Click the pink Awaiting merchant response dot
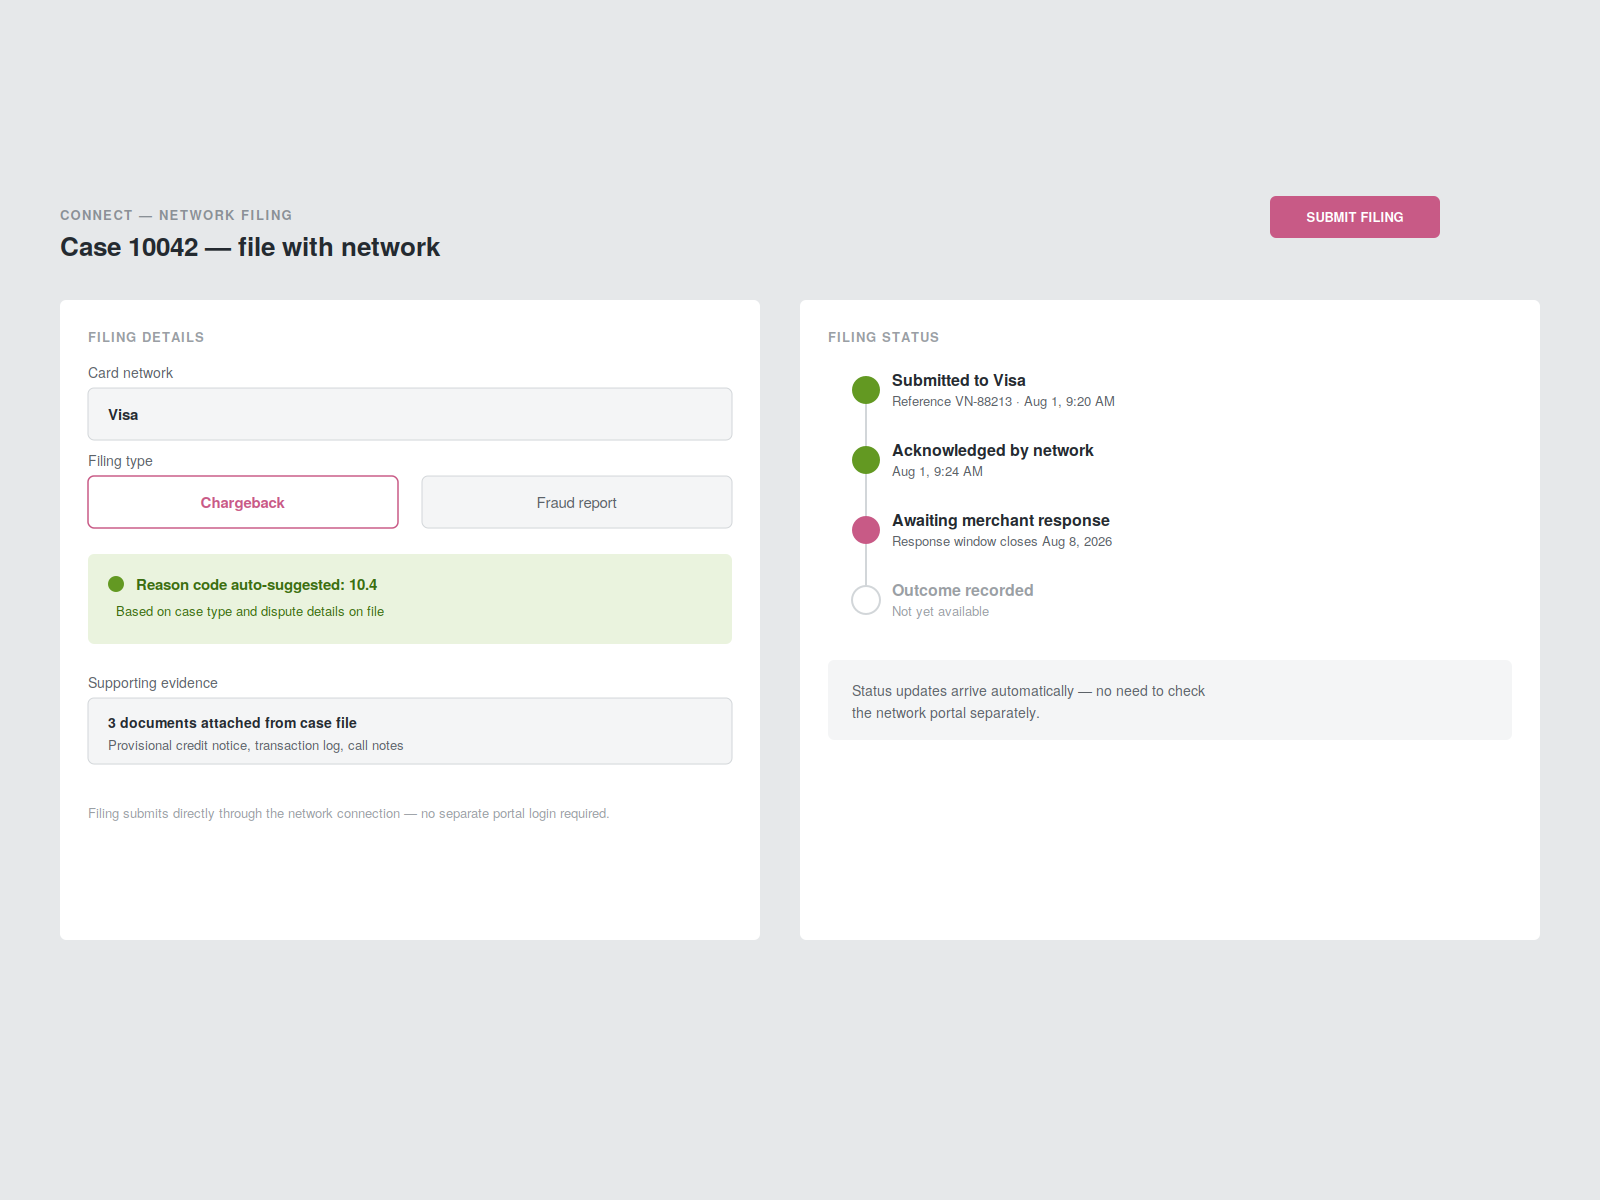1600x1200 pixels. click(866, 530)
